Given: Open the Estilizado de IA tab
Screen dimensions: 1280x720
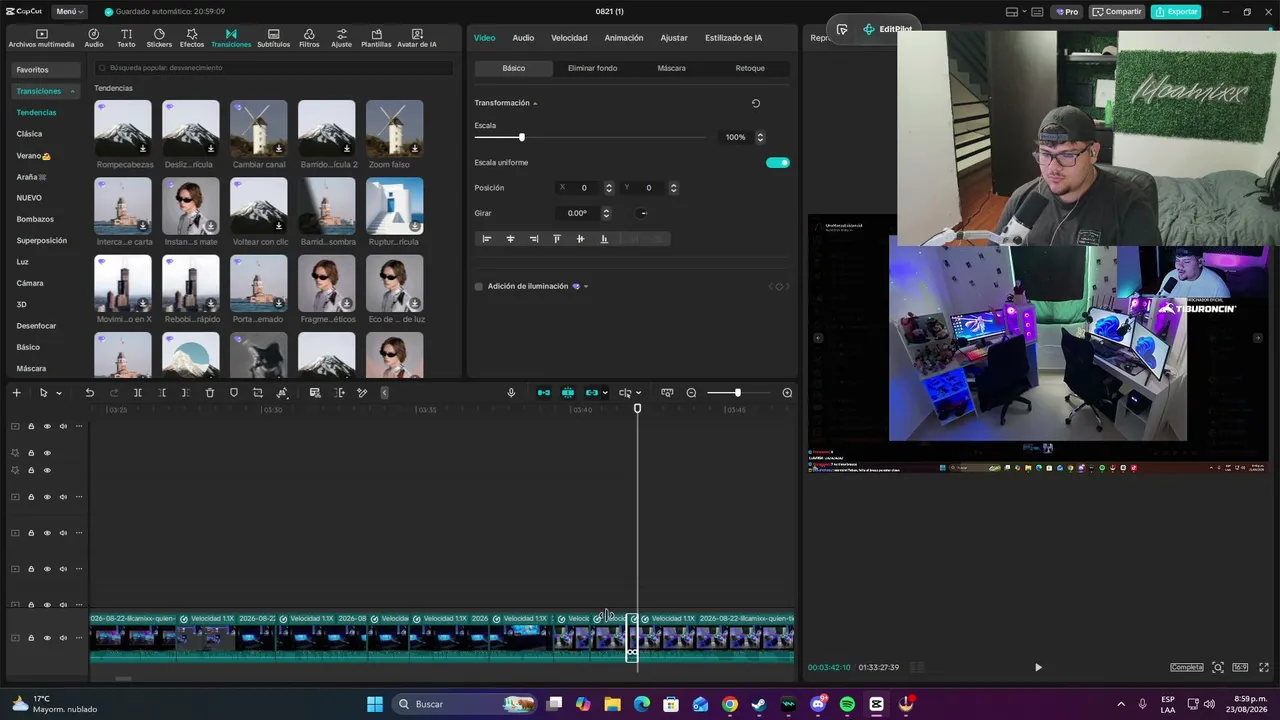Looking at the screenshot, I should click(733, 38).
